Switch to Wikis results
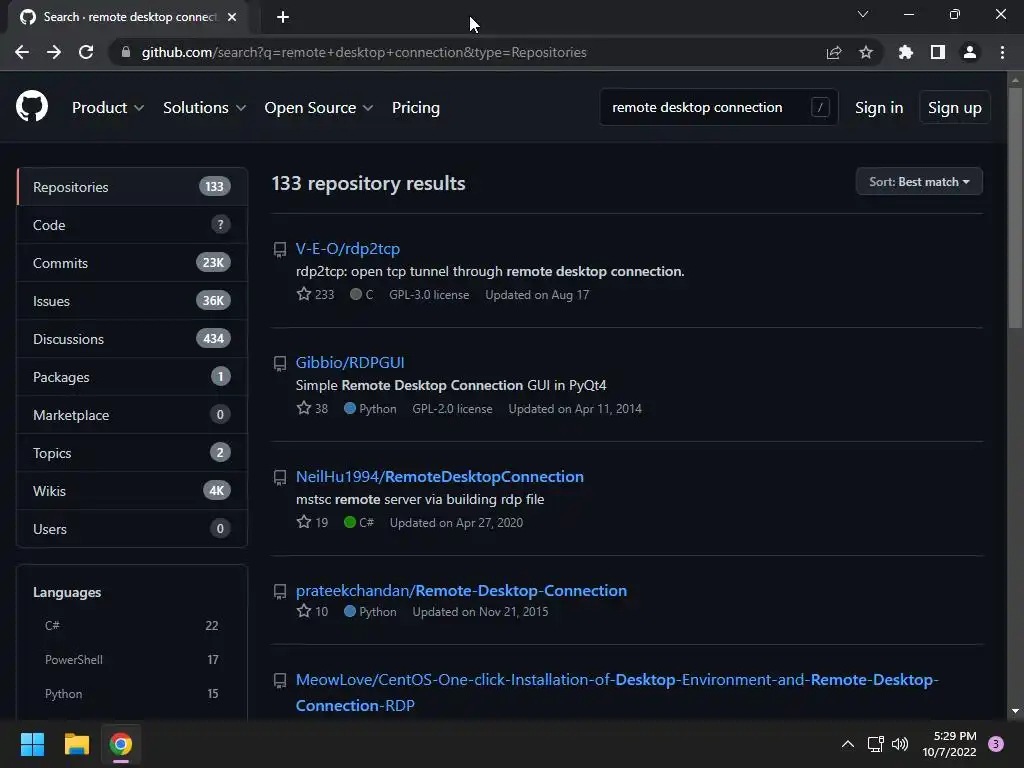 click(x=132, y=490)
